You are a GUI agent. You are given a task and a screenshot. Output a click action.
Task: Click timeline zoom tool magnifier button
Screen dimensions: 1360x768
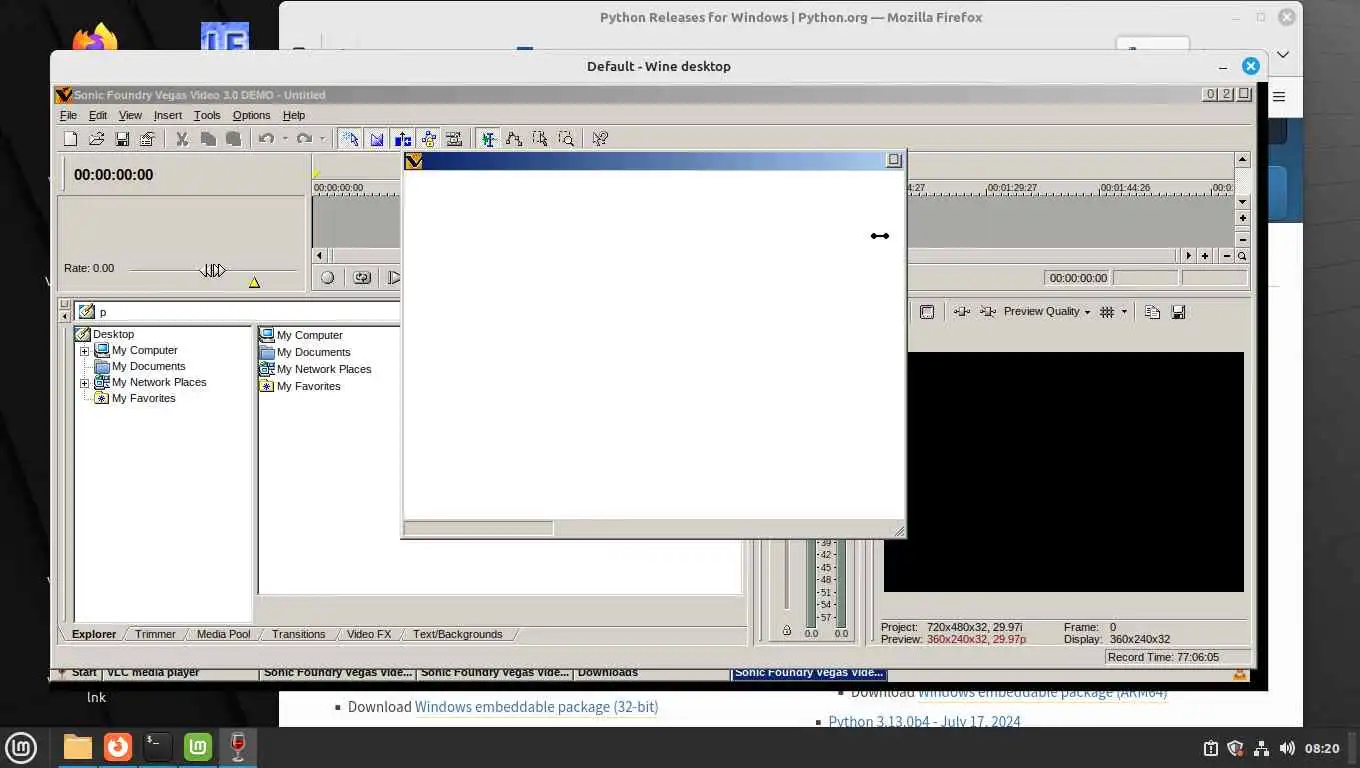1242,256
